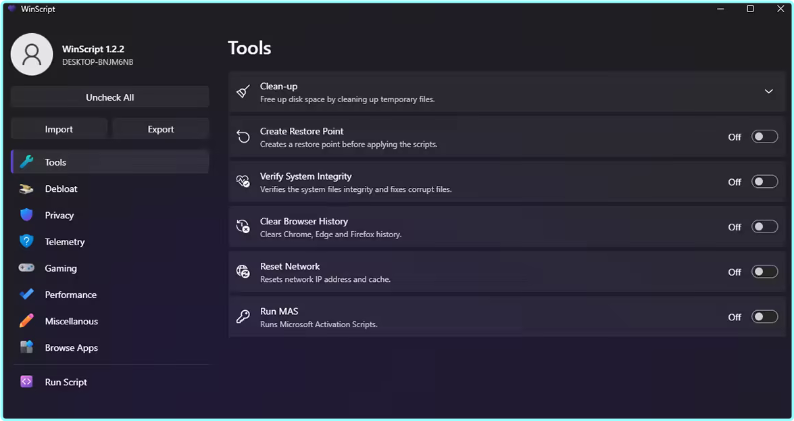Screen dimensions: 794x421
Task: Click the Performance checkmark icon
Action: 26,295
